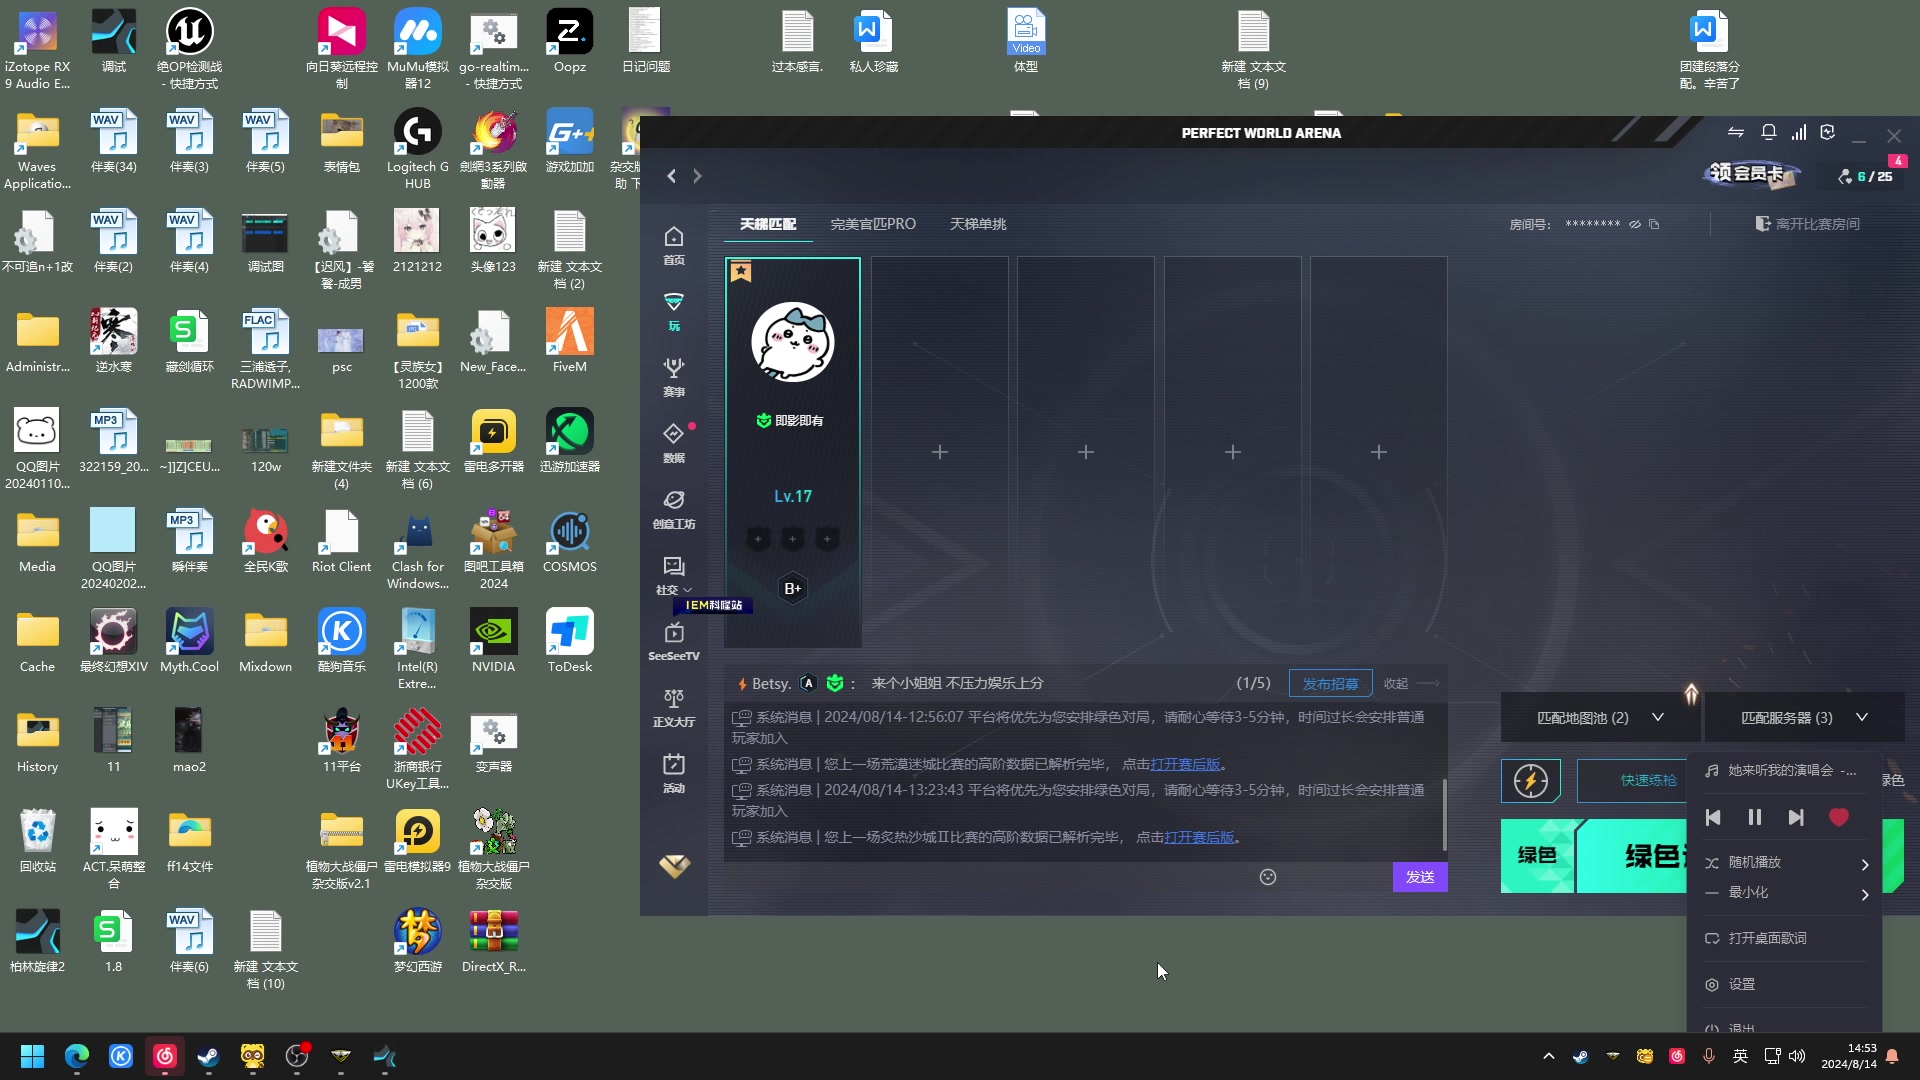This screenshot has height=1080, width=1920.
Task: Open the Logitech G HUB desktop icon
Action: [x=418, y=149]
